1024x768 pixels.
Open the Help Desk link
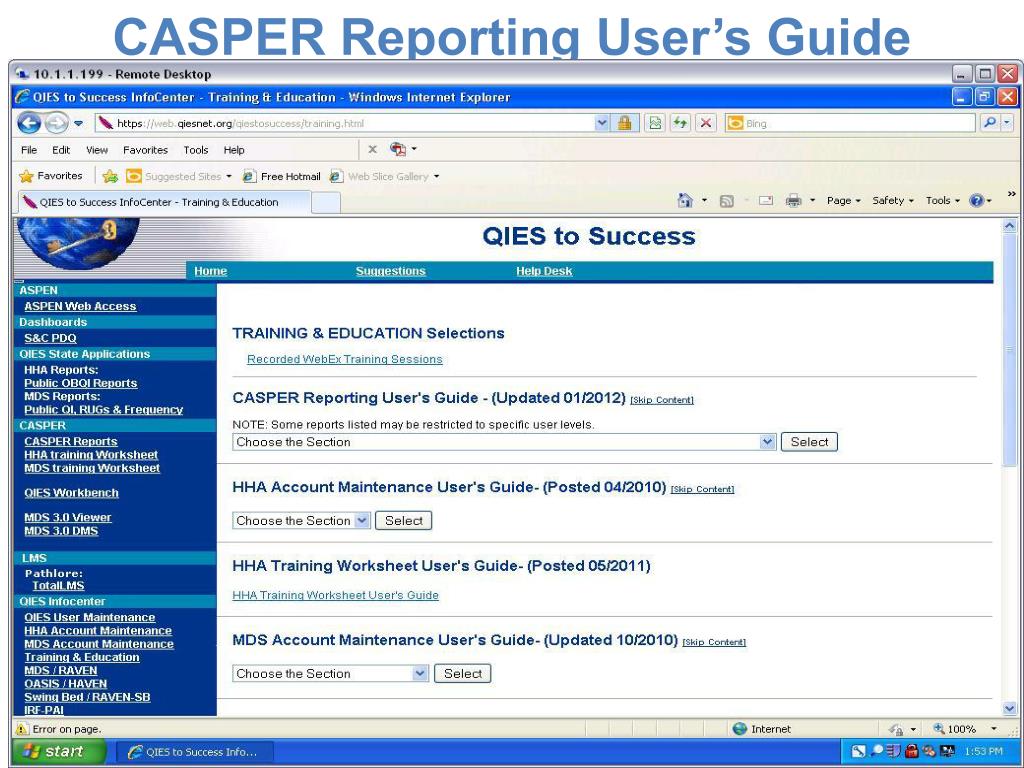click(x=544, y=271)
